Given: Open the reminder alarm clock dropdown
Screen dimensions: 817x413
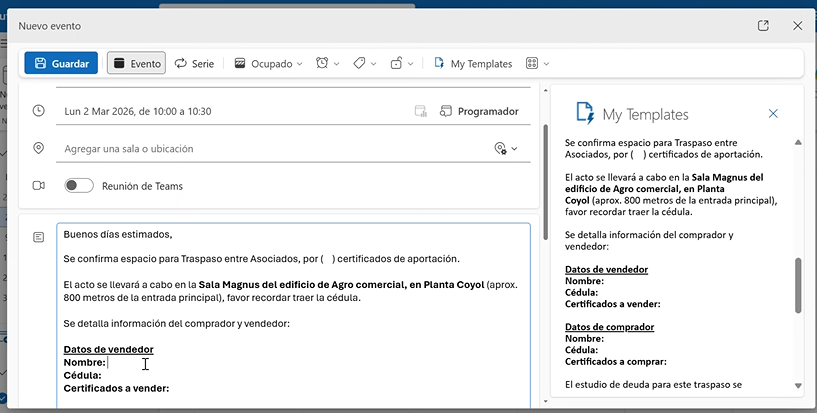Looking at the screenshot, I should coord(327,63).
